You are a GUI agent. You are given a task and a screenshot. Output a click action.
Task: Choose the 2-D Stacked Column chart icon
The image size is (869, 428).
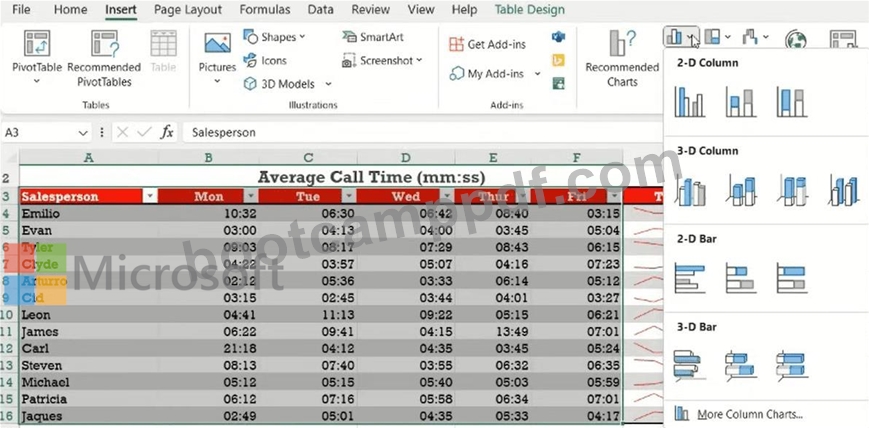click(740, 102)
